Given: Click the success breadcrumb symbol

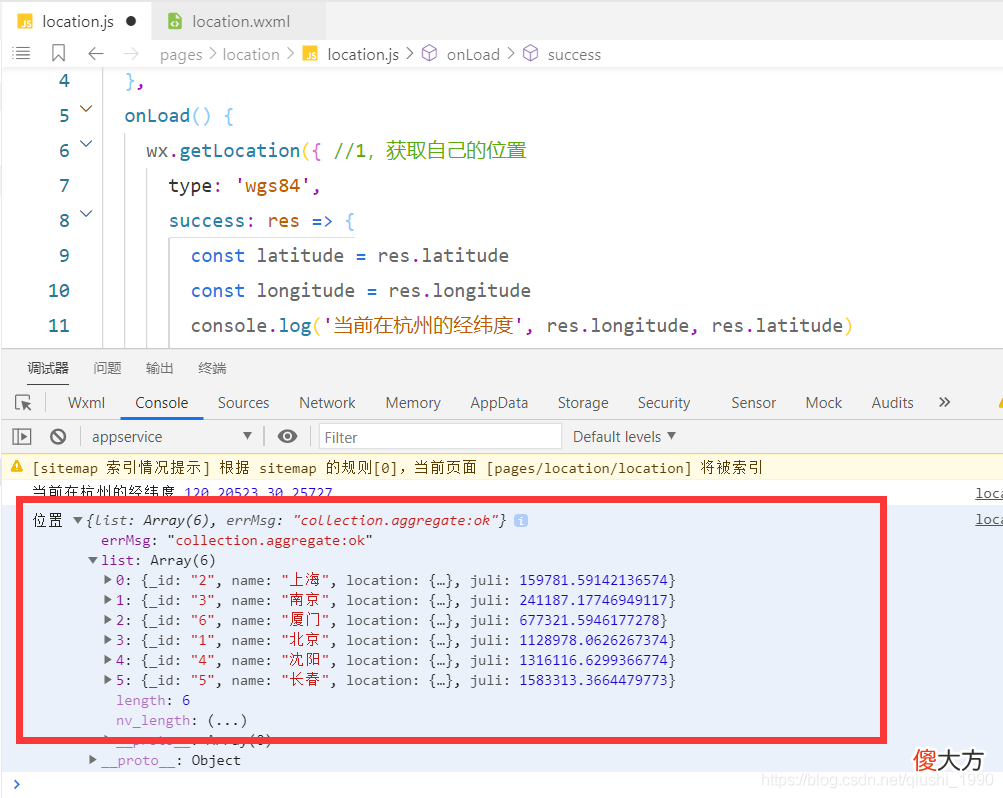Looking at the screenshot, I should 562,54.
